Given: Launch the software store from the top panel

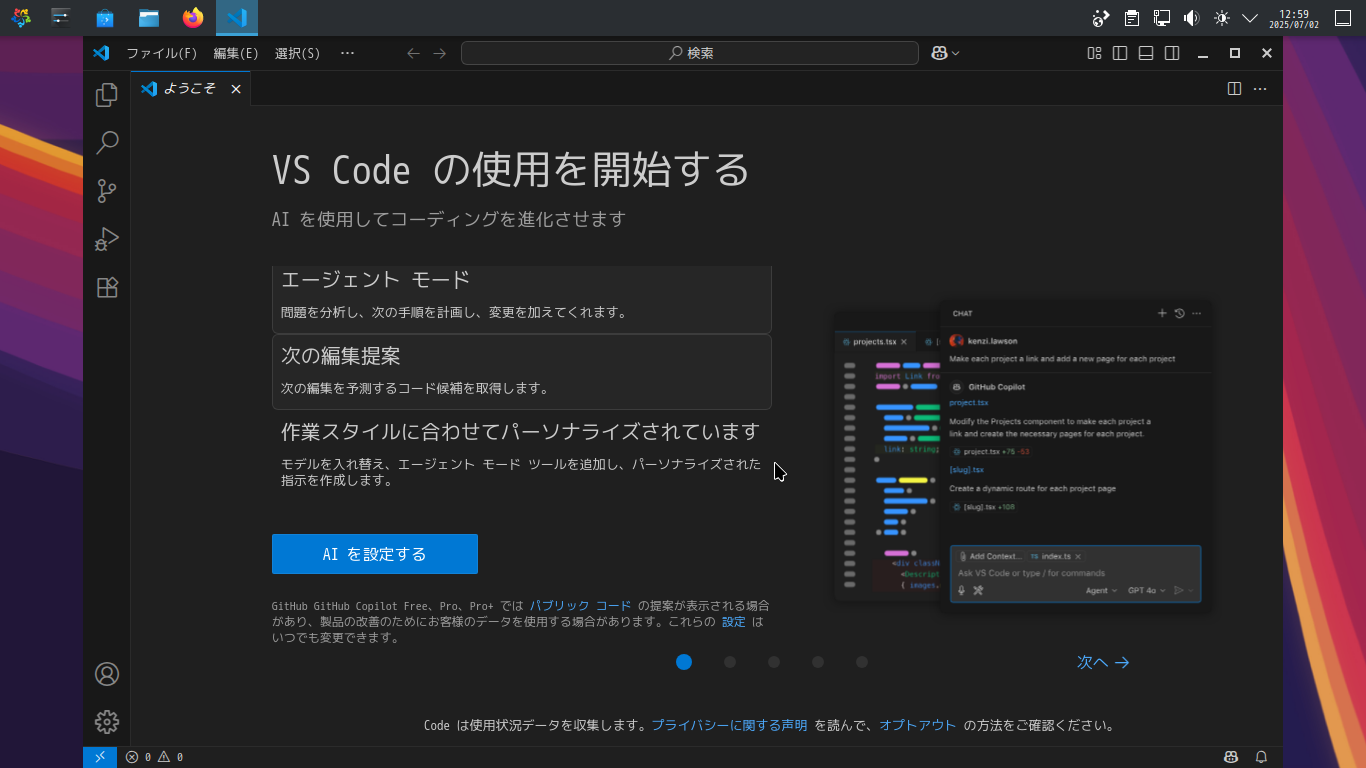Looking at the screenshot, I should click(x=105, y=18).
